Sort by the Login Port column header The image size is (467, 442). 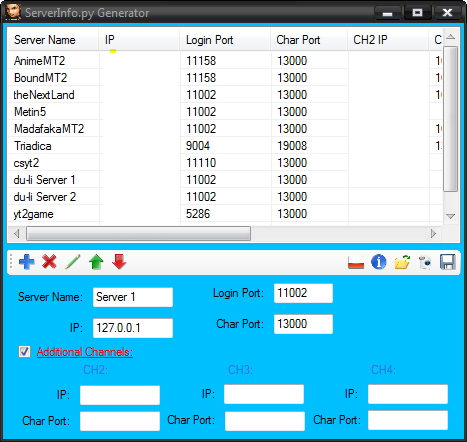coord(225,40)
